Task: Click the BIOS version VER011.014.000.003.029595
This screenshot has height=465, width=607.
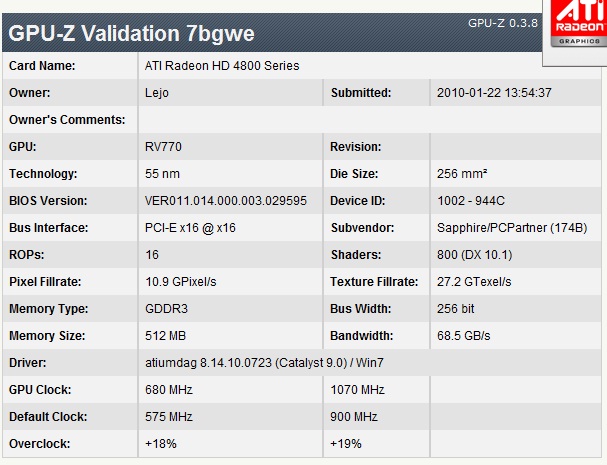Action: point(226,201)
